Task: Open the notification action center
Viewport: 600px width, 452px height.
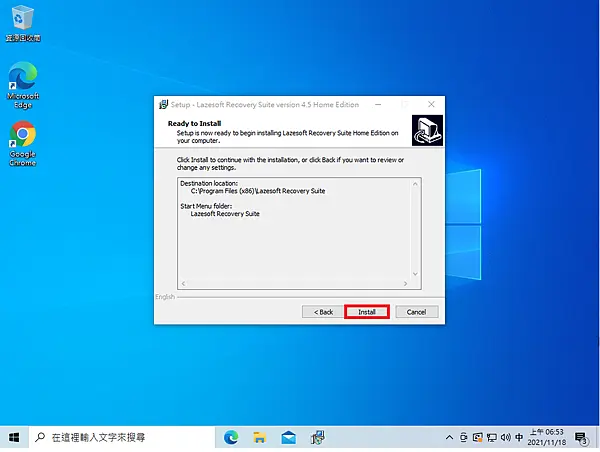Action: pyautogui.click(x=581, y=438)
